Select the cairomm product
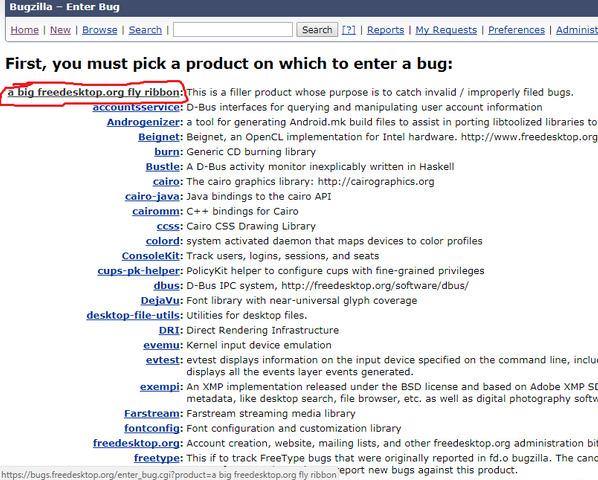598x480 pixels. (x=156, y=211)
